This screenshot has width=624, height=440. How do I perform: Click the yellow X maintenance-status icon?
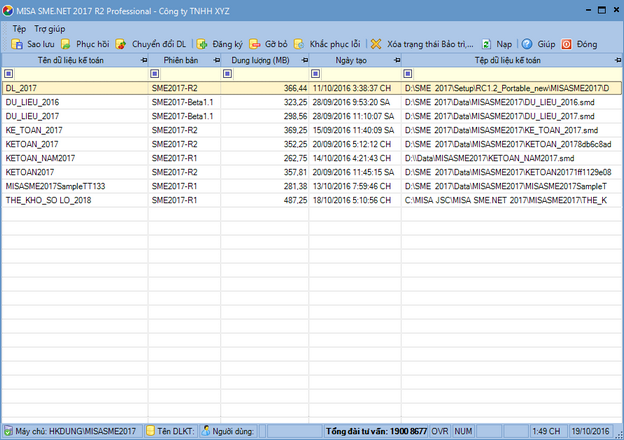376,44
